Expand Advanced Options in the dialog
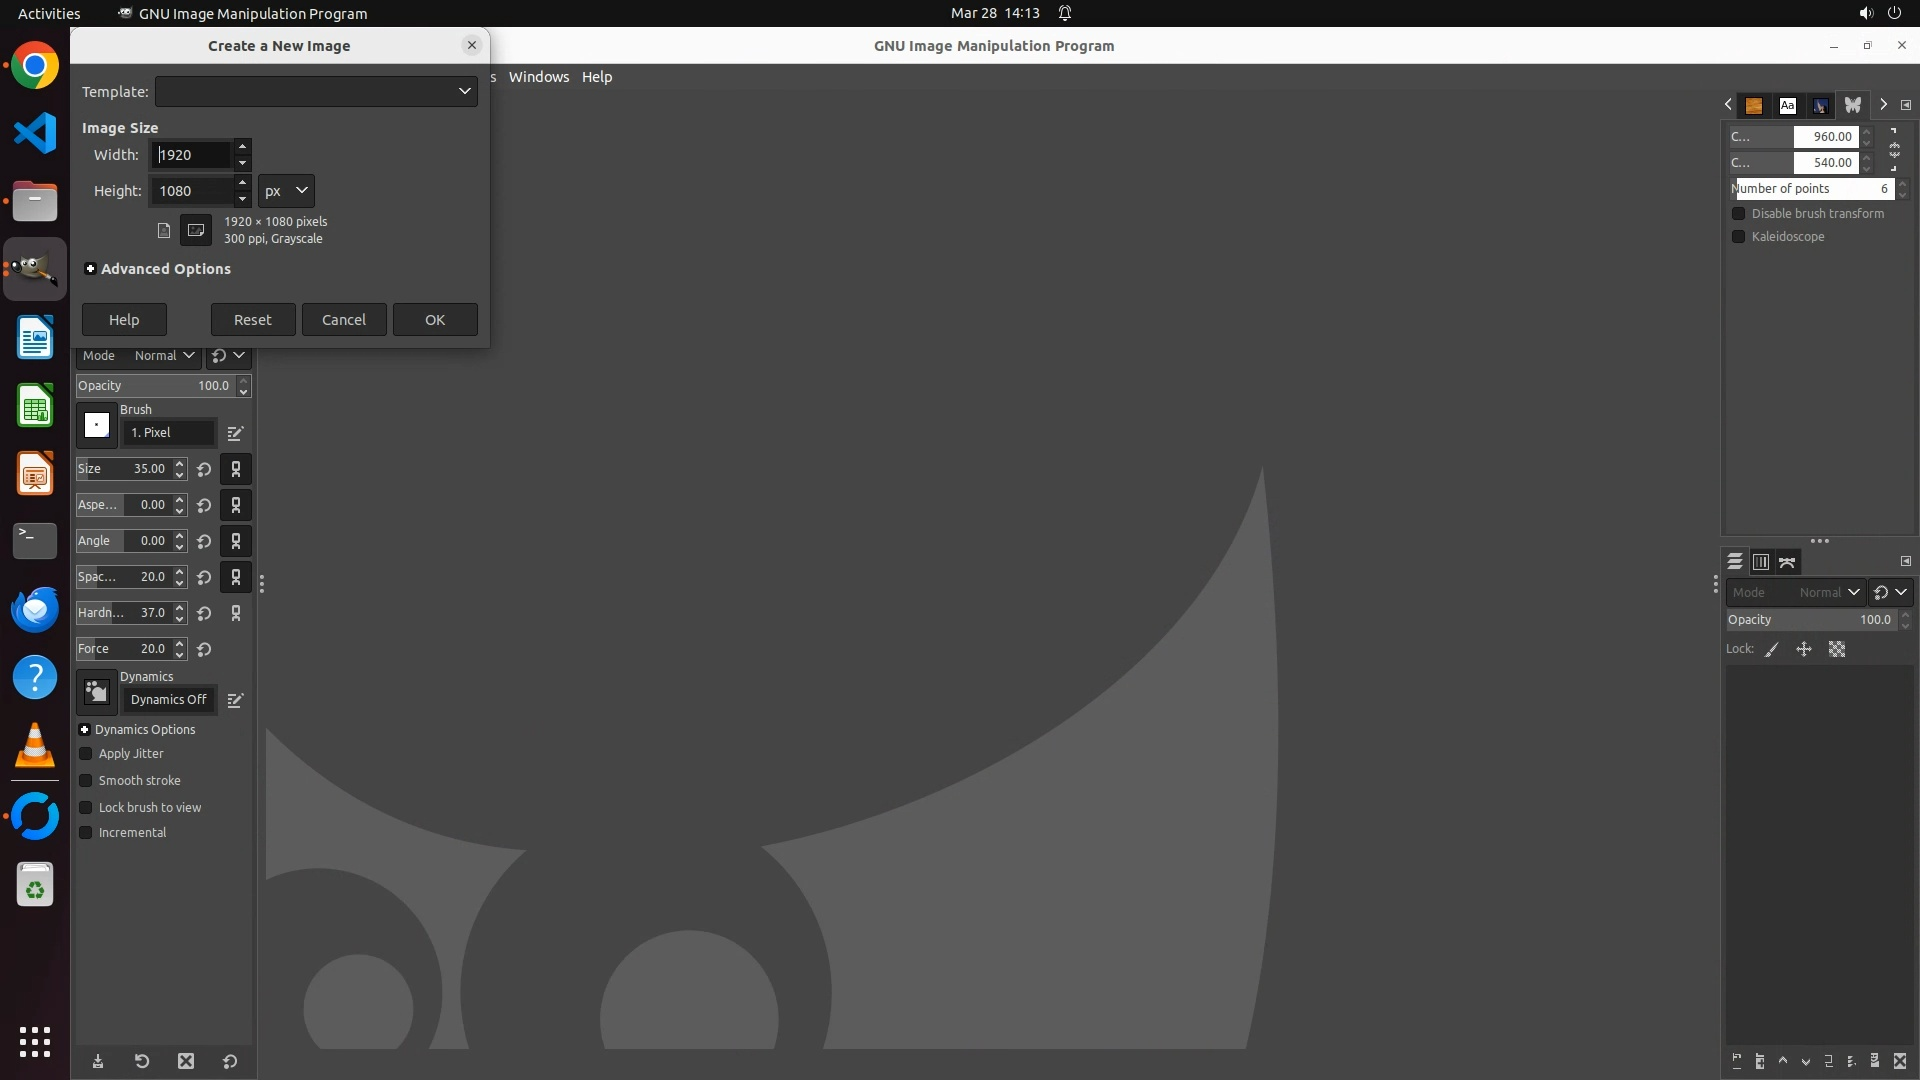This screenshot has height=1080, width=1920. (x=90, y=269)
